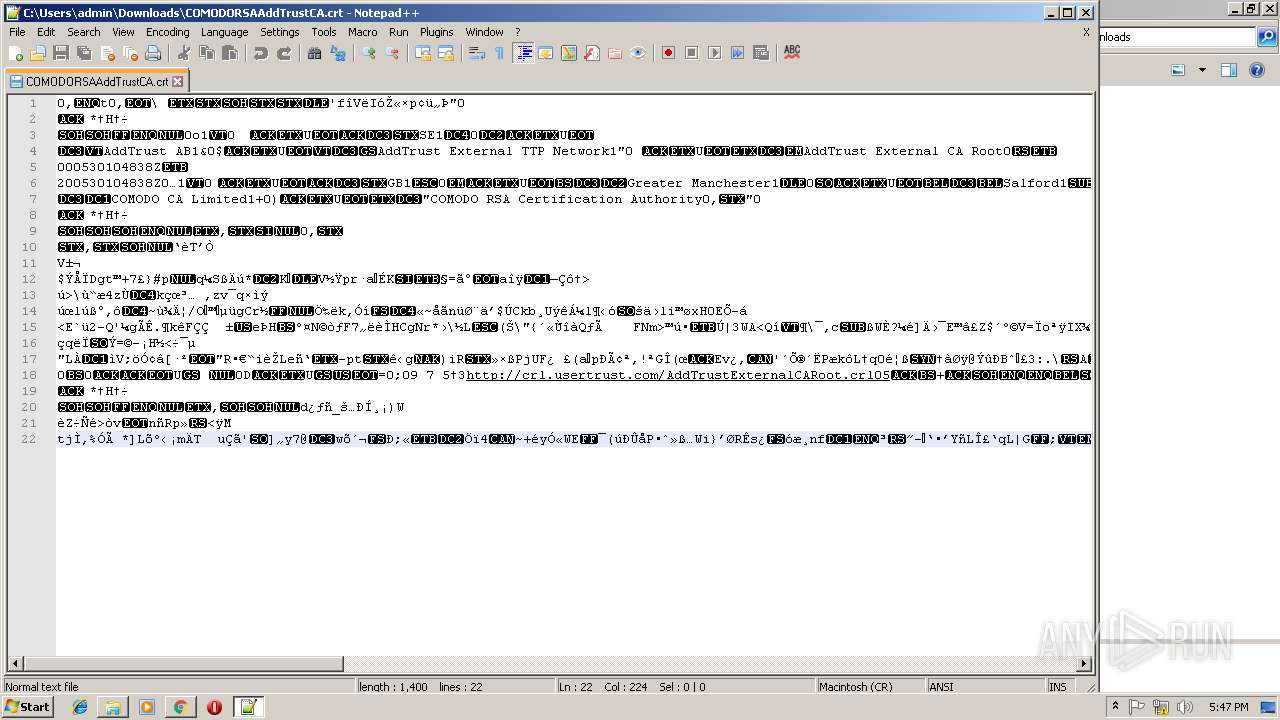This screenshot has width=1280, height=720.
Task: Open the File menu
Action: [17, 32]
